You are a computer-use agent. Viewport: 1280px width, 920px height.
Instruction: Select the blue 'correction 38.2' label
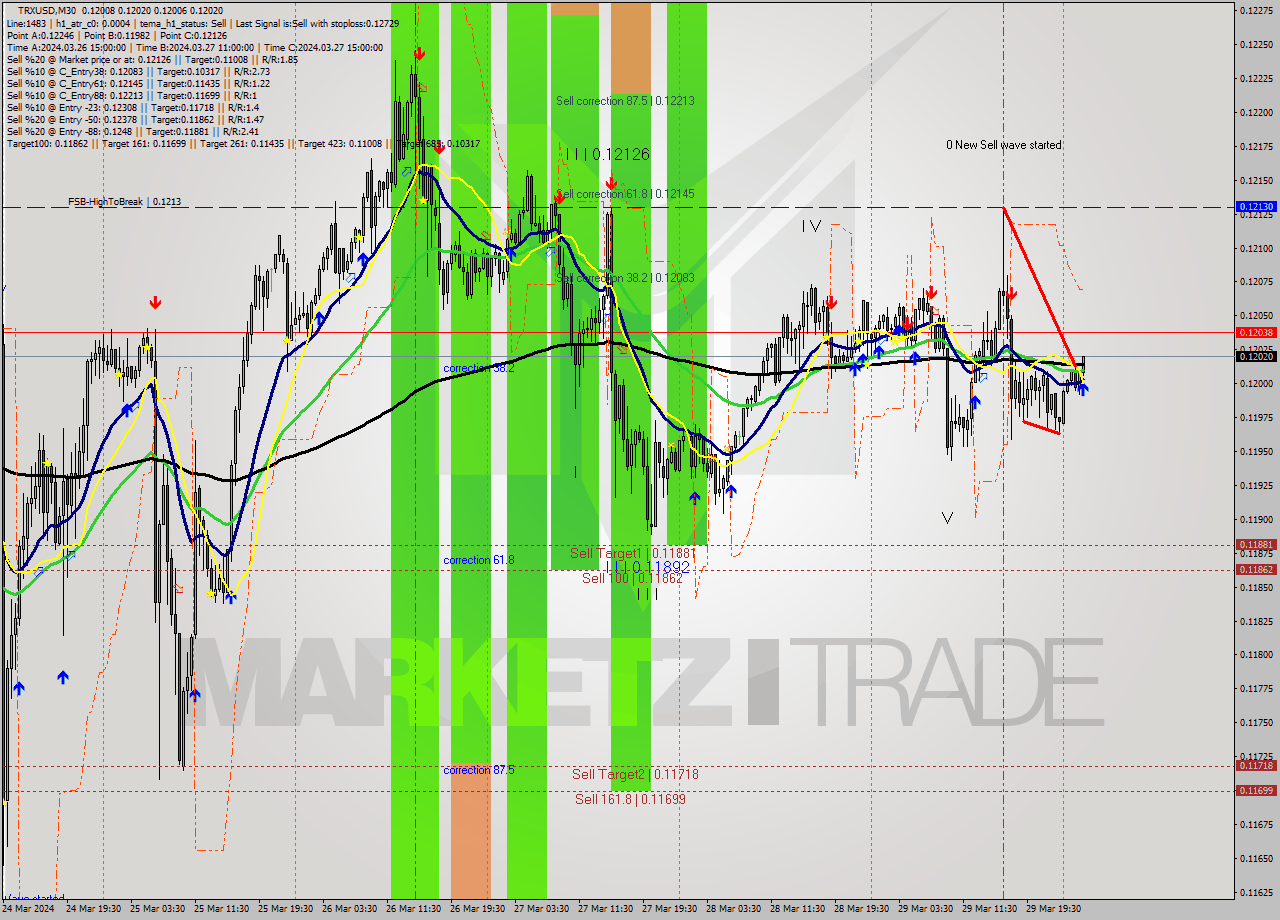tap(479, 368)
